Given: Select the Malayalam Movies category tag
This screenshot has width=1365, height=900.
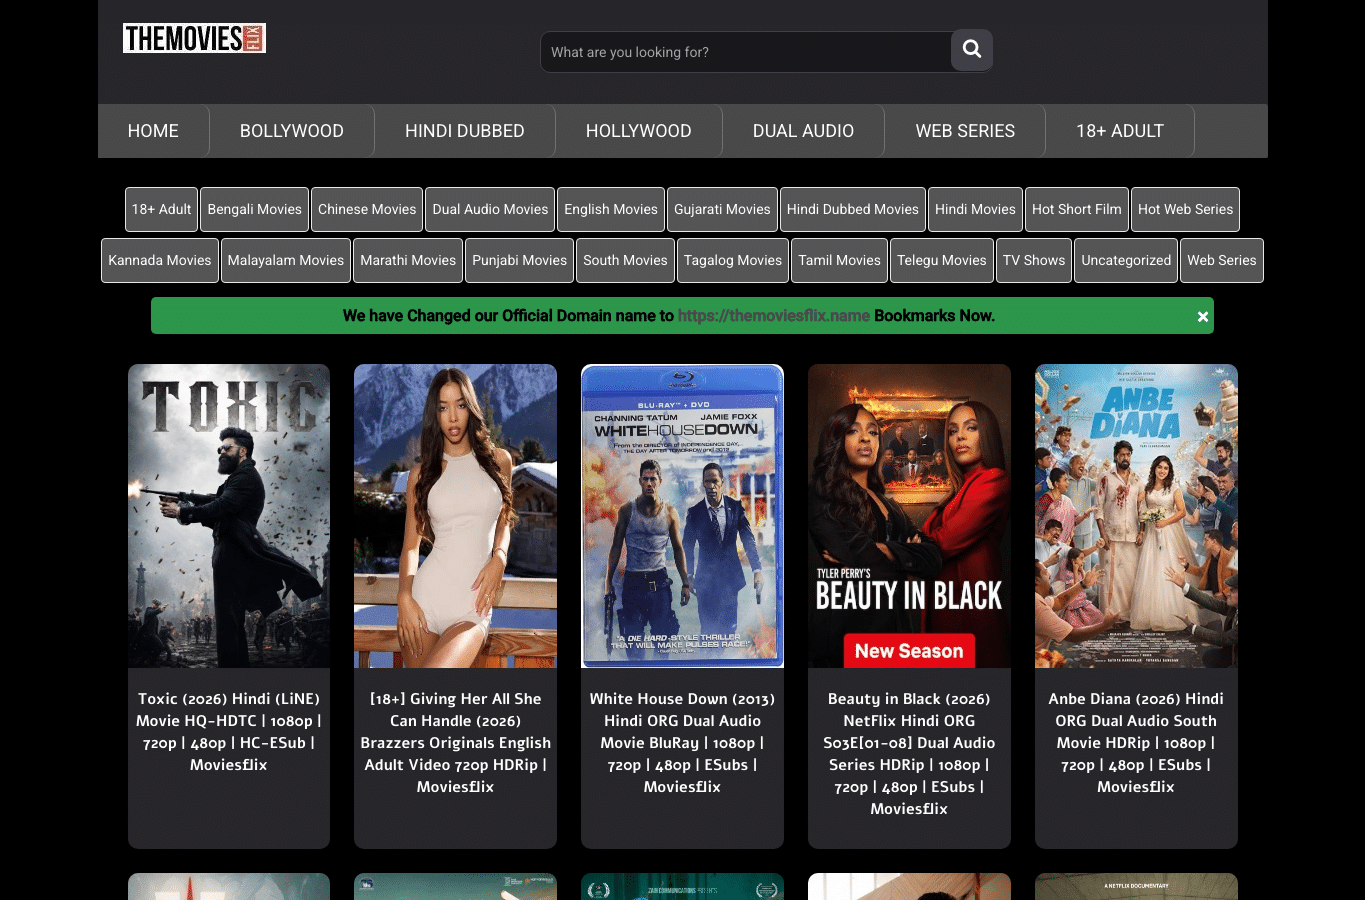Looking at the screenshot, I should point(286,260).
